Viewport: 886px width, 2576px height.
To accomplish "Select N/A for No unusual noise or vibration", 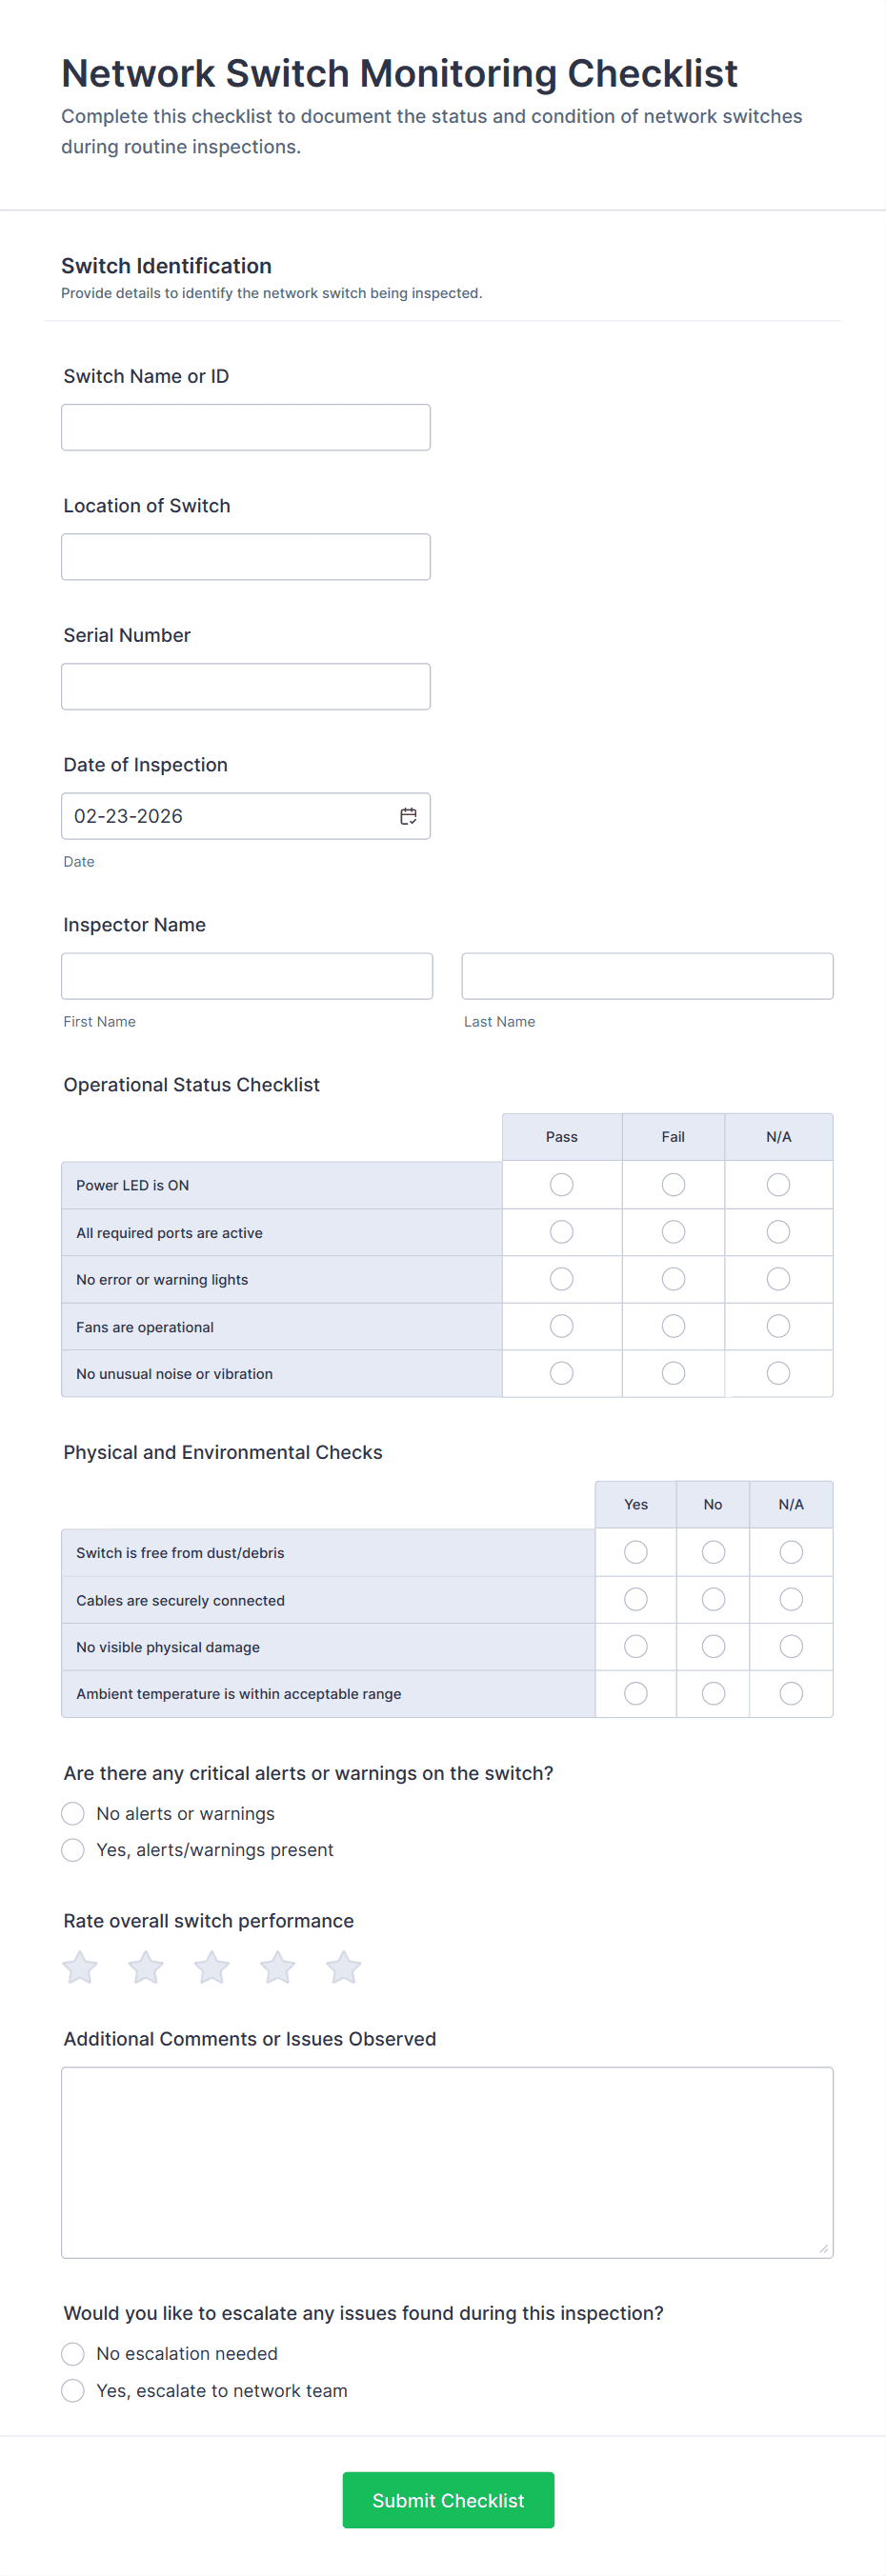I will (778, 1373).
